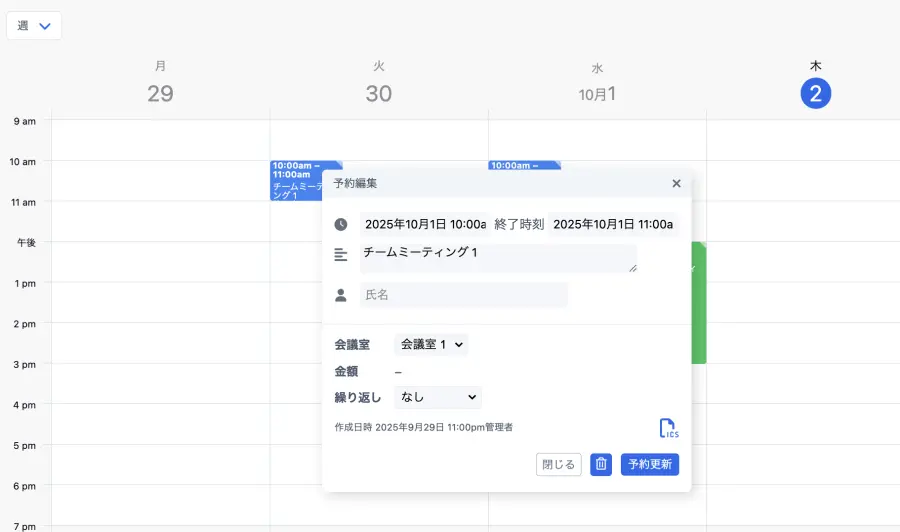Image resolution: width=900 pixels, height=532 pixels.
Task: Download the ICS calendar file icon
Action: tap(668, 428)
